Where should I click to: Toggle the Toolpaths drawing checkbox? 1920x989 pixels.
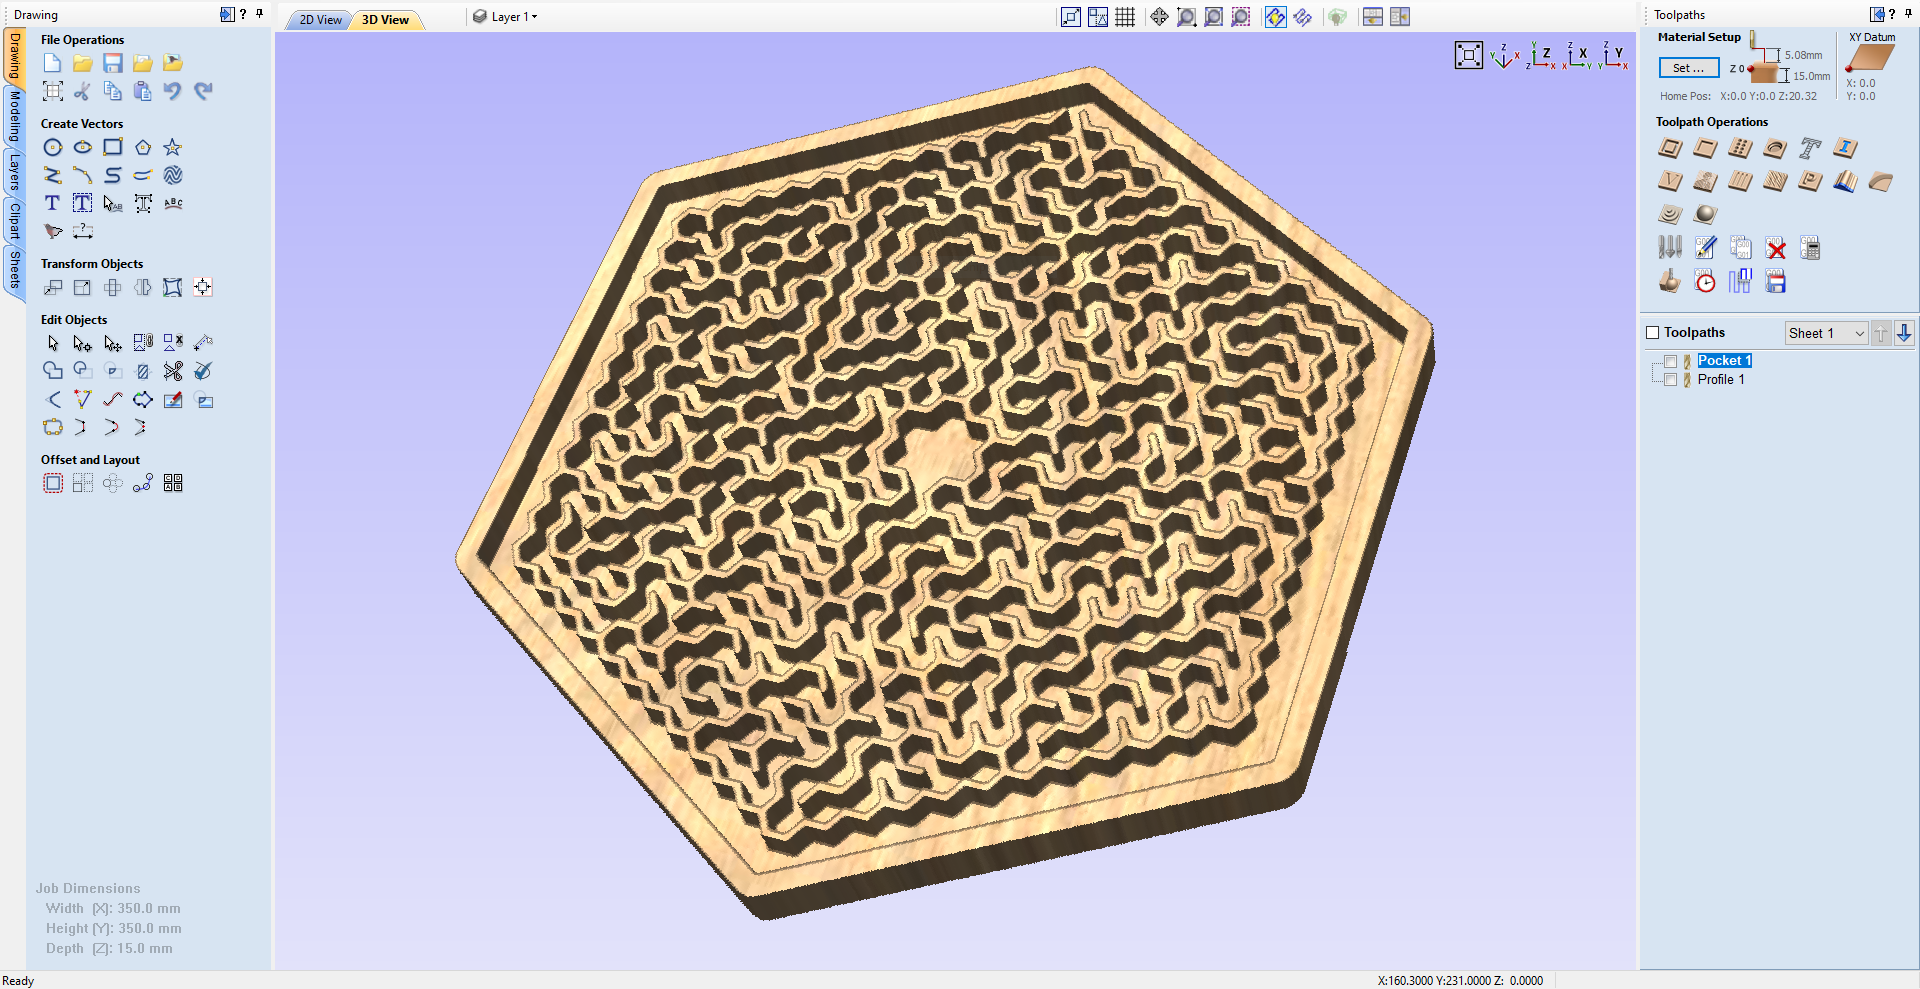[1652, 332]
